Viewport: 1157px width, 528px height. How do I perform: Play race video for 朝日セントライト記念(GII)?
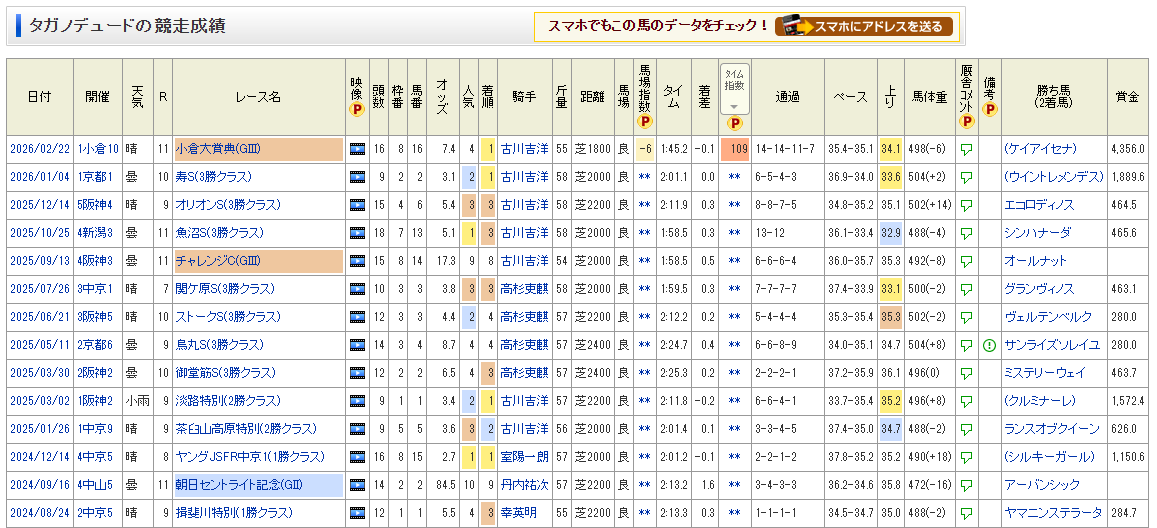point(357,485)
